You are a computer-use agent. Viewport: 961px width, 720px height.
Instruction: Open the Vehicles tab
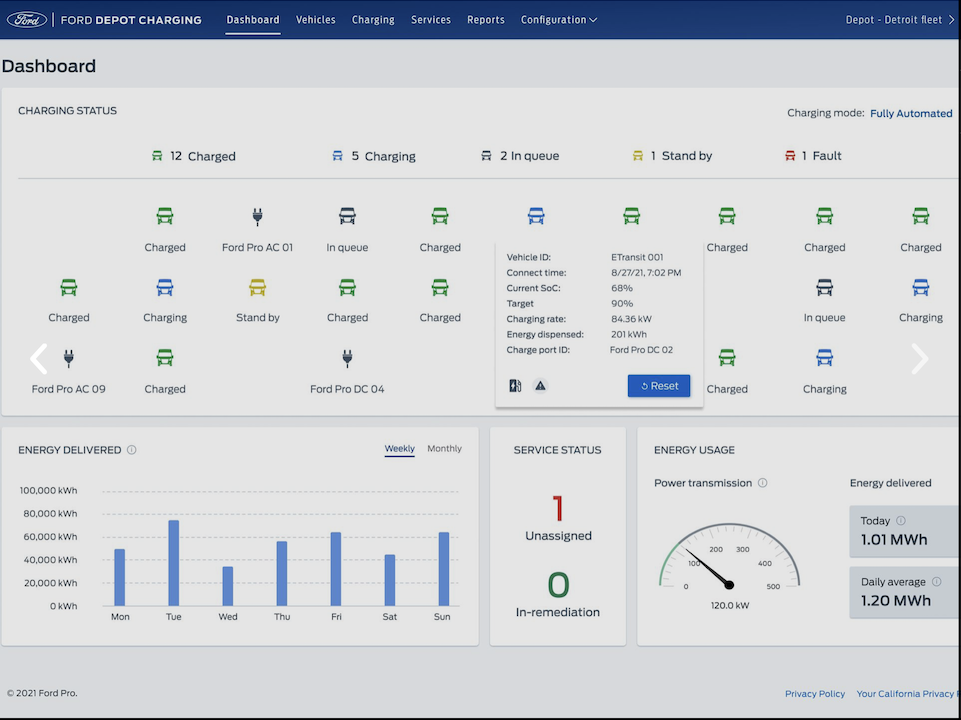[315, 20]
